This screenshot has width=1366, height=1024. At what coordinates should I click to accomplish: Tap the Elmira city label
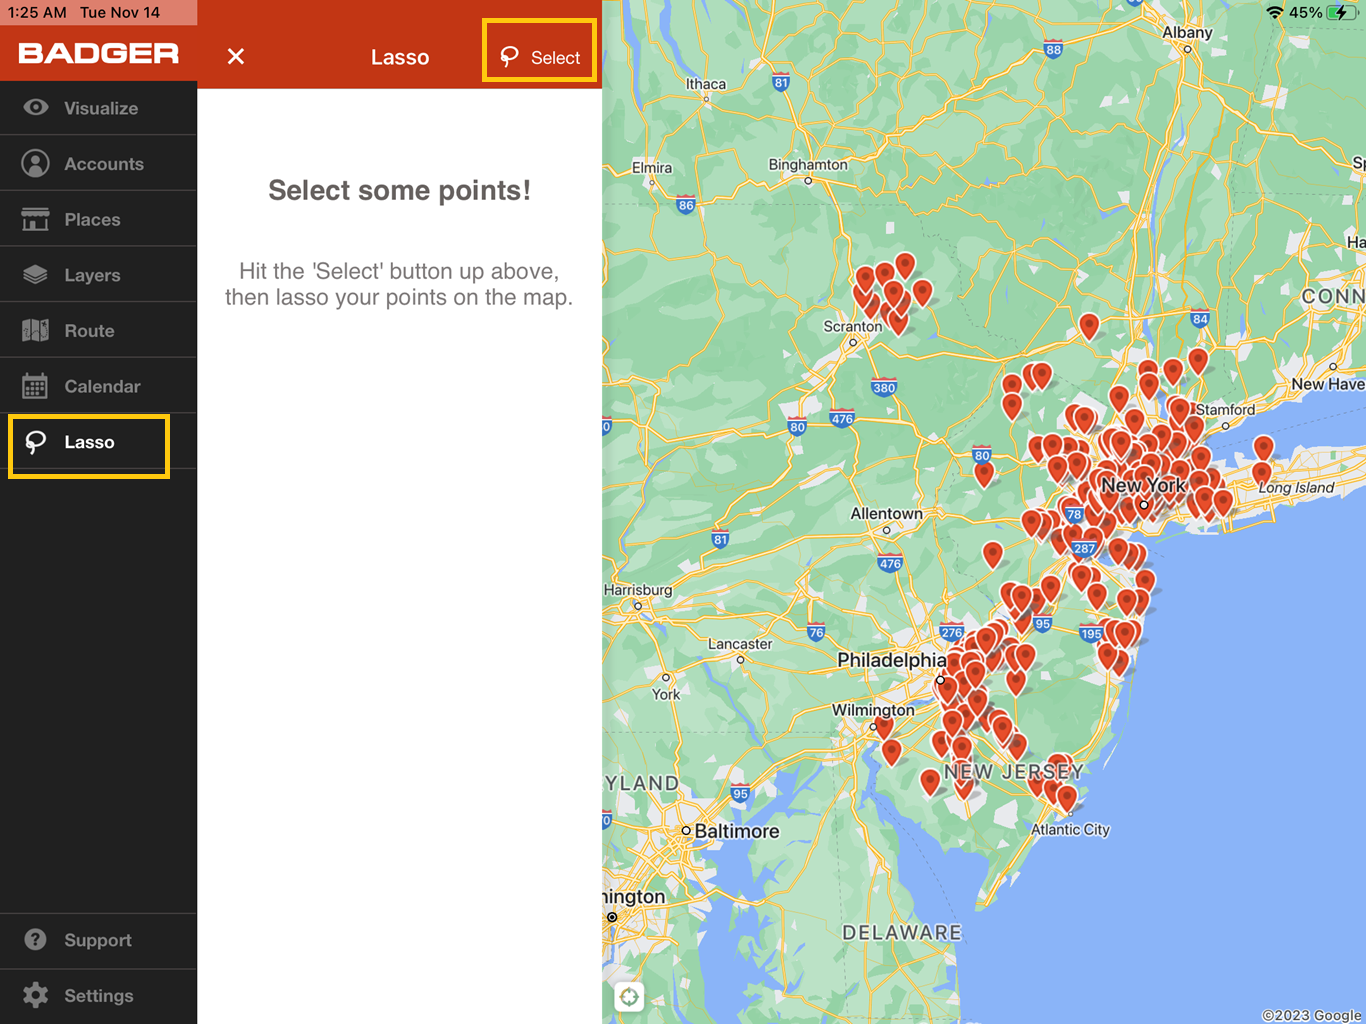(652, 168)
